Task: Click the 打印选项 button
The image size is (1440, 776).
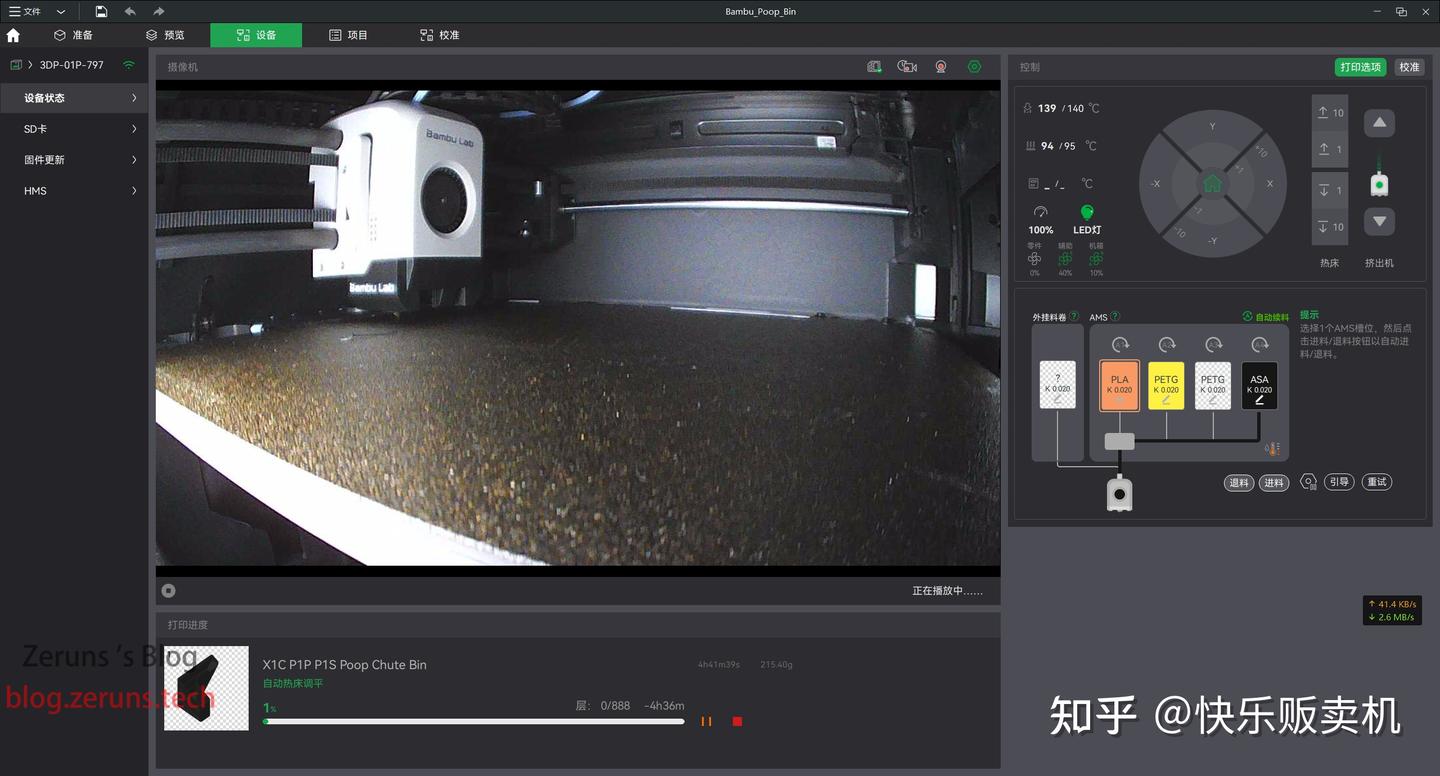Action: click(x=1360, y=66)
